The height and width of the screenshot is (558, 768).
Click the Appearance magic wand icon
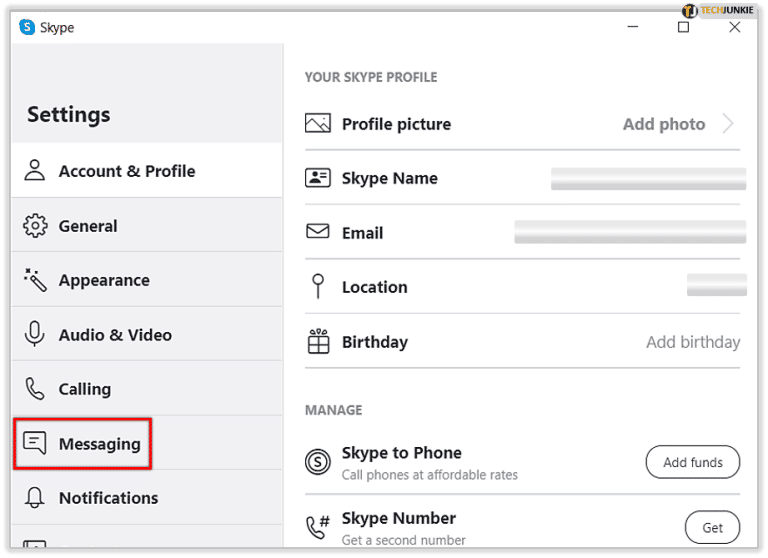(x=35, y=280)
